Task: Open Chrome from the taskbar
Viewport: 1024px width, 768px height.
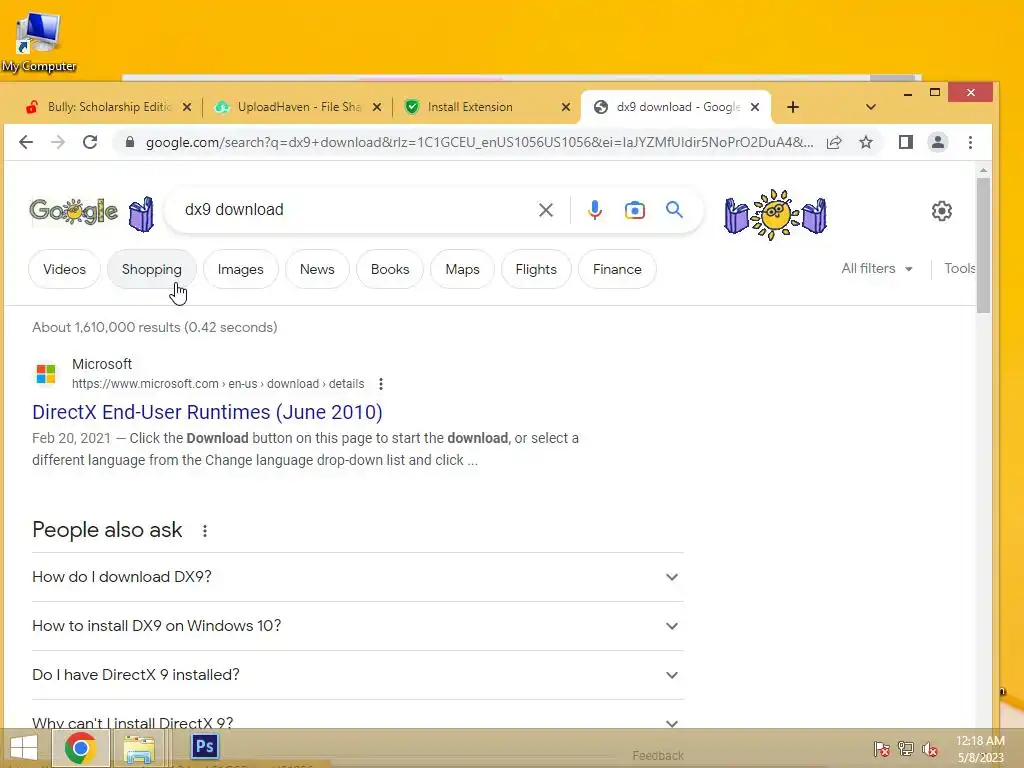Action: click(x=80, y=748)
